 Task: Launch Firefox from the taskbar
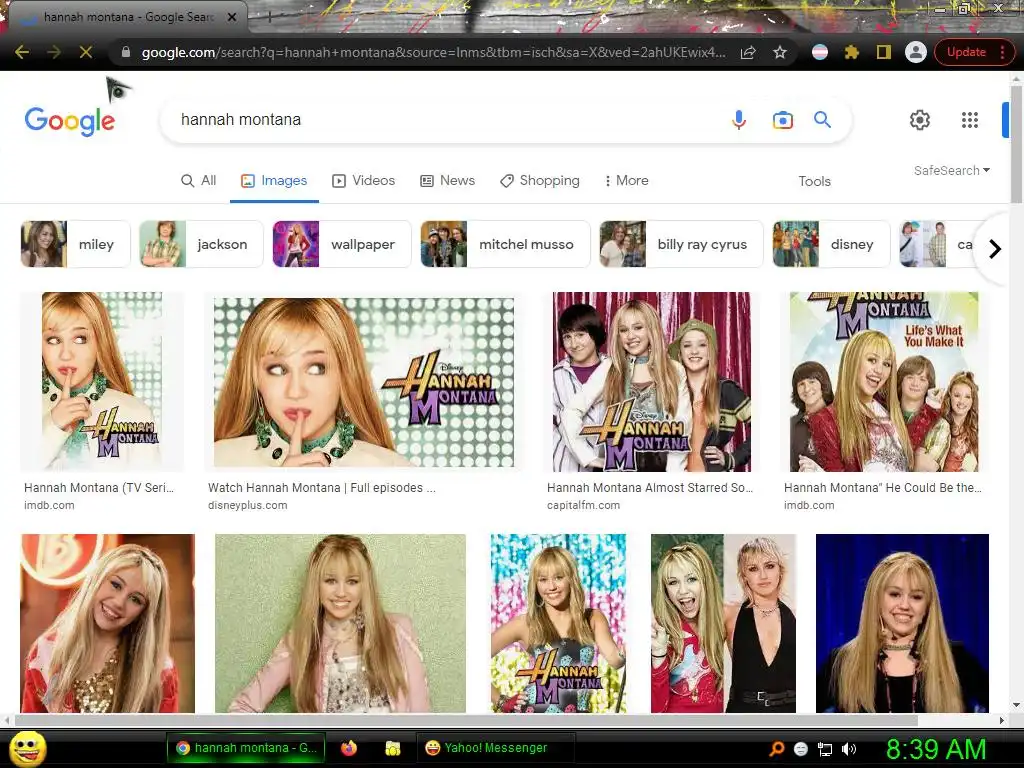coord(349,748)
